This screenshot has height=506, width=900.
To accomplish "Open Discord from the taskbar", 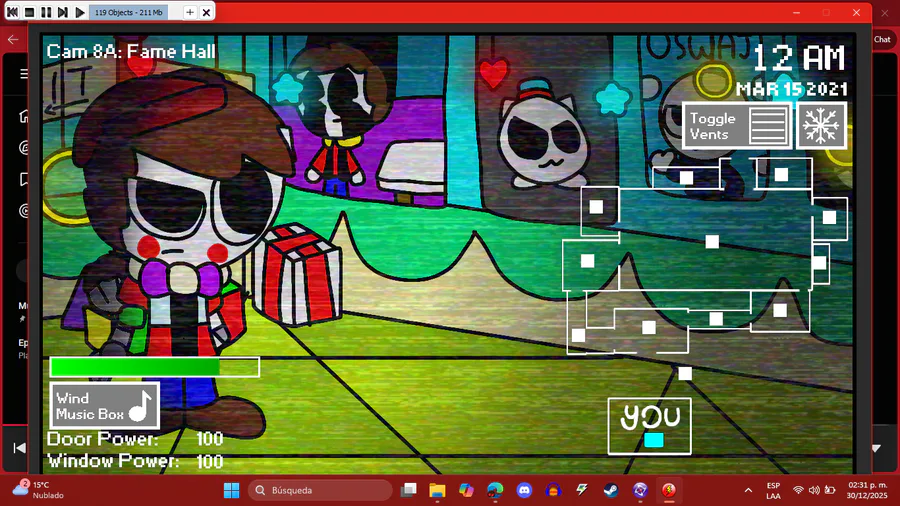I will (x=524, y=491).
